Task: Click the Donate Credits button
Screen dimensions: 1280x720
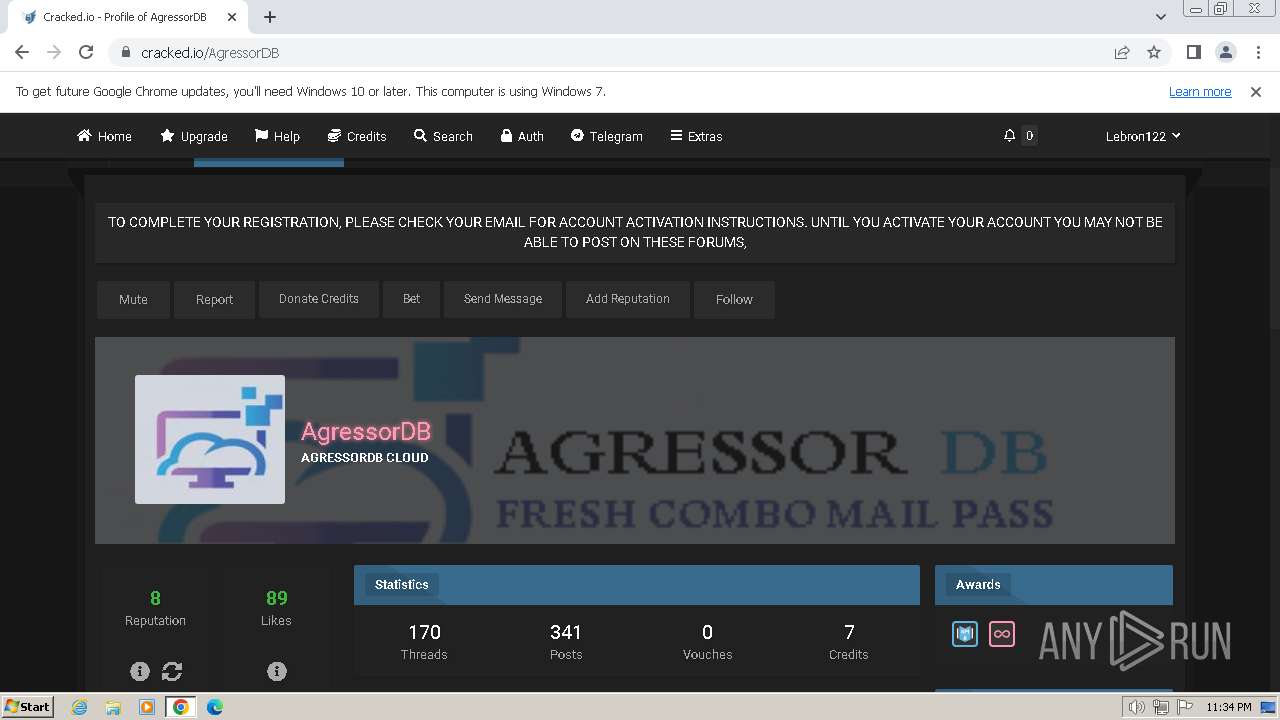Action: coord(319,299)
